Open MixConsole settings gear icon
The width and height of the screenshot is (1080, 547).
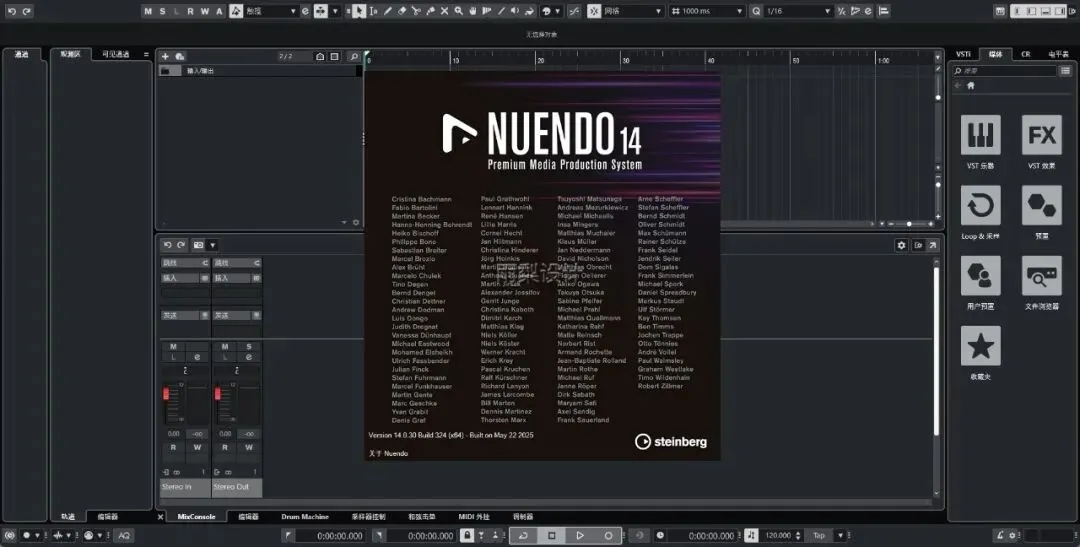point(901,245)
